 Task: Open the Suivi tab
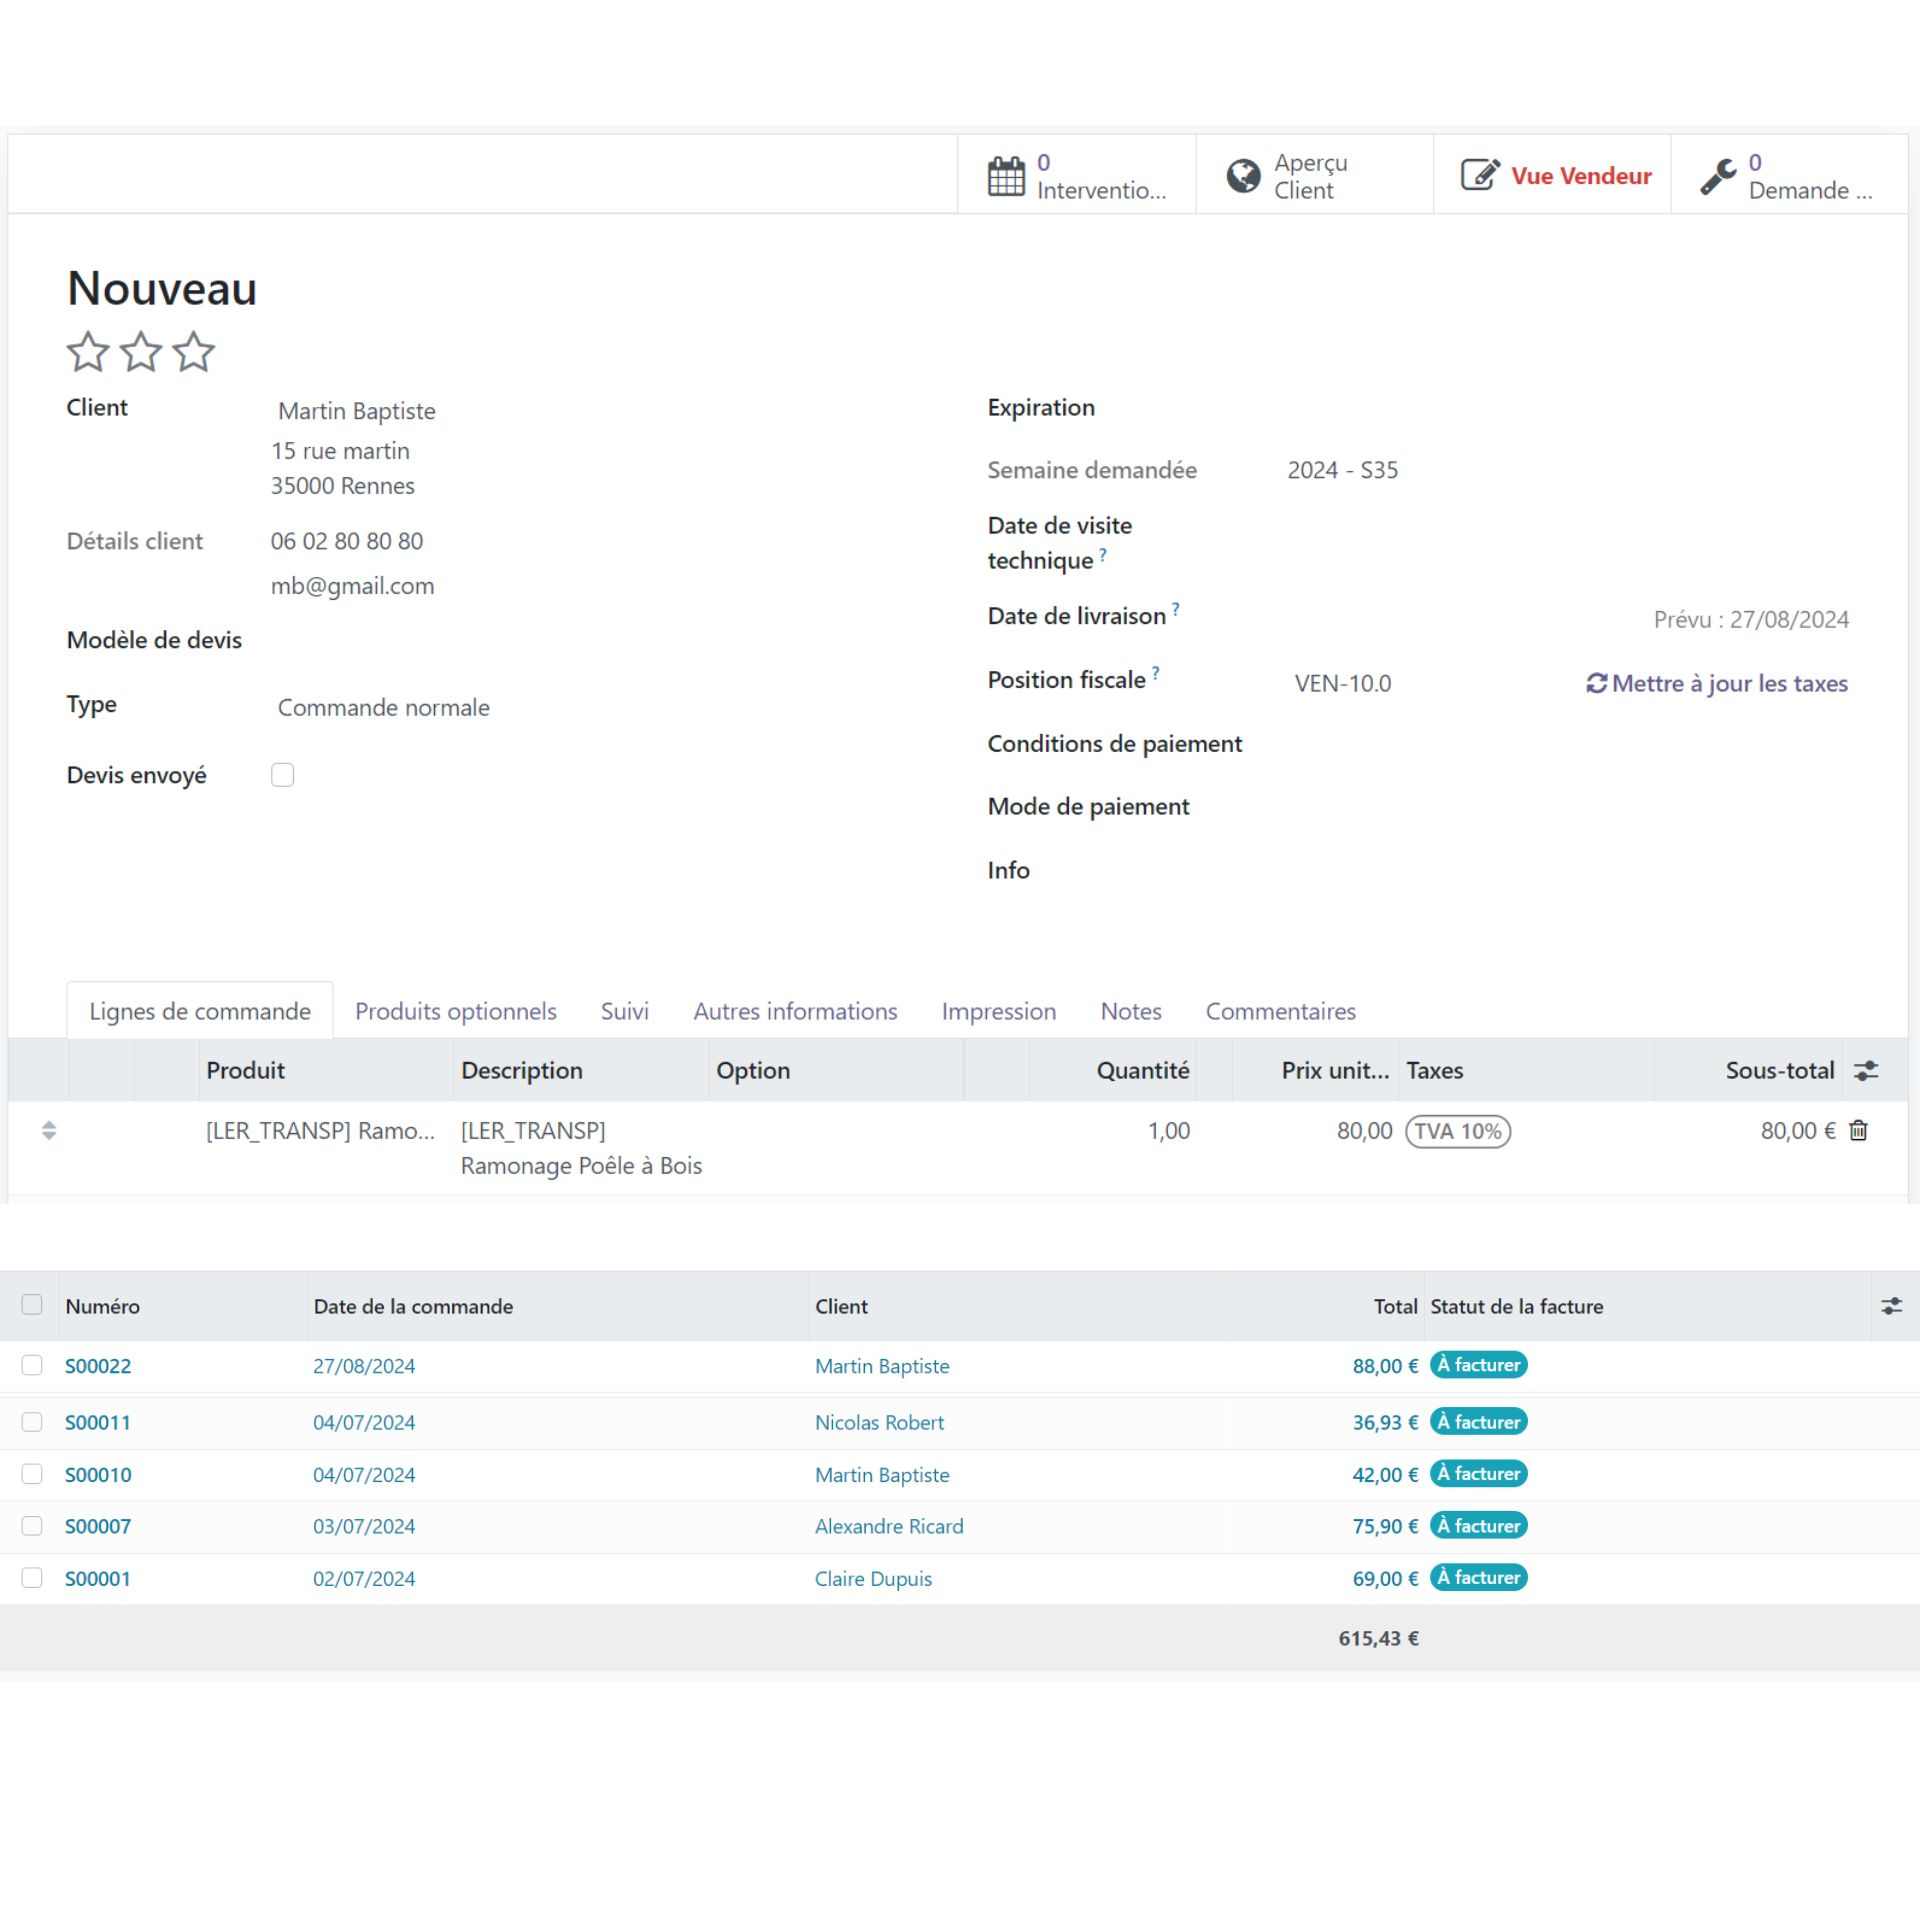point(625,1011)
